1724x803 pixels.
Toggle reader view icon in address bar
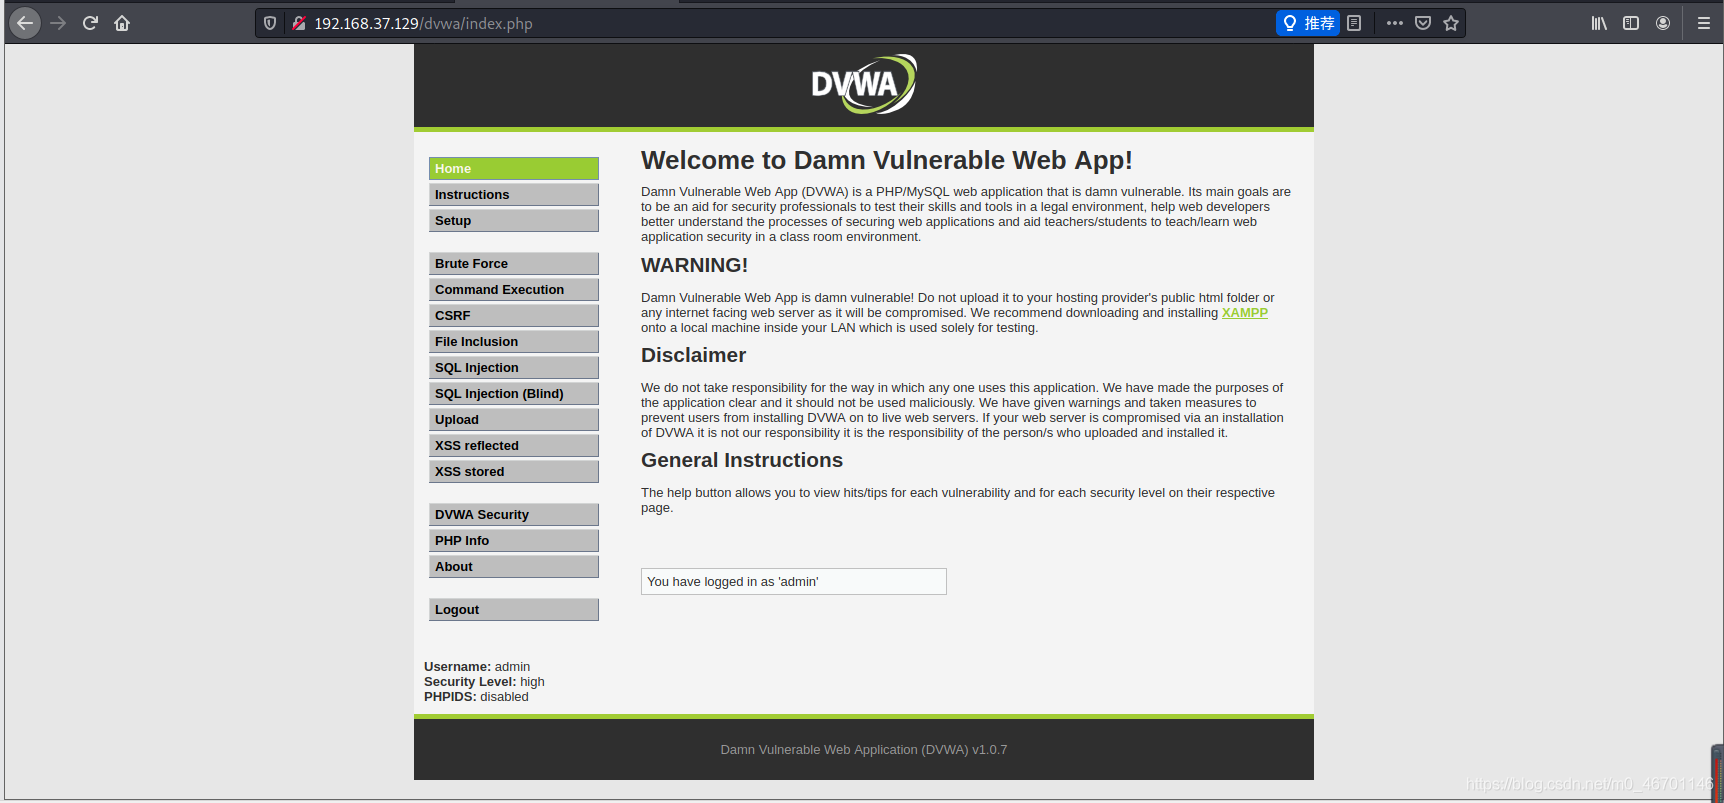pos(1354,23)
